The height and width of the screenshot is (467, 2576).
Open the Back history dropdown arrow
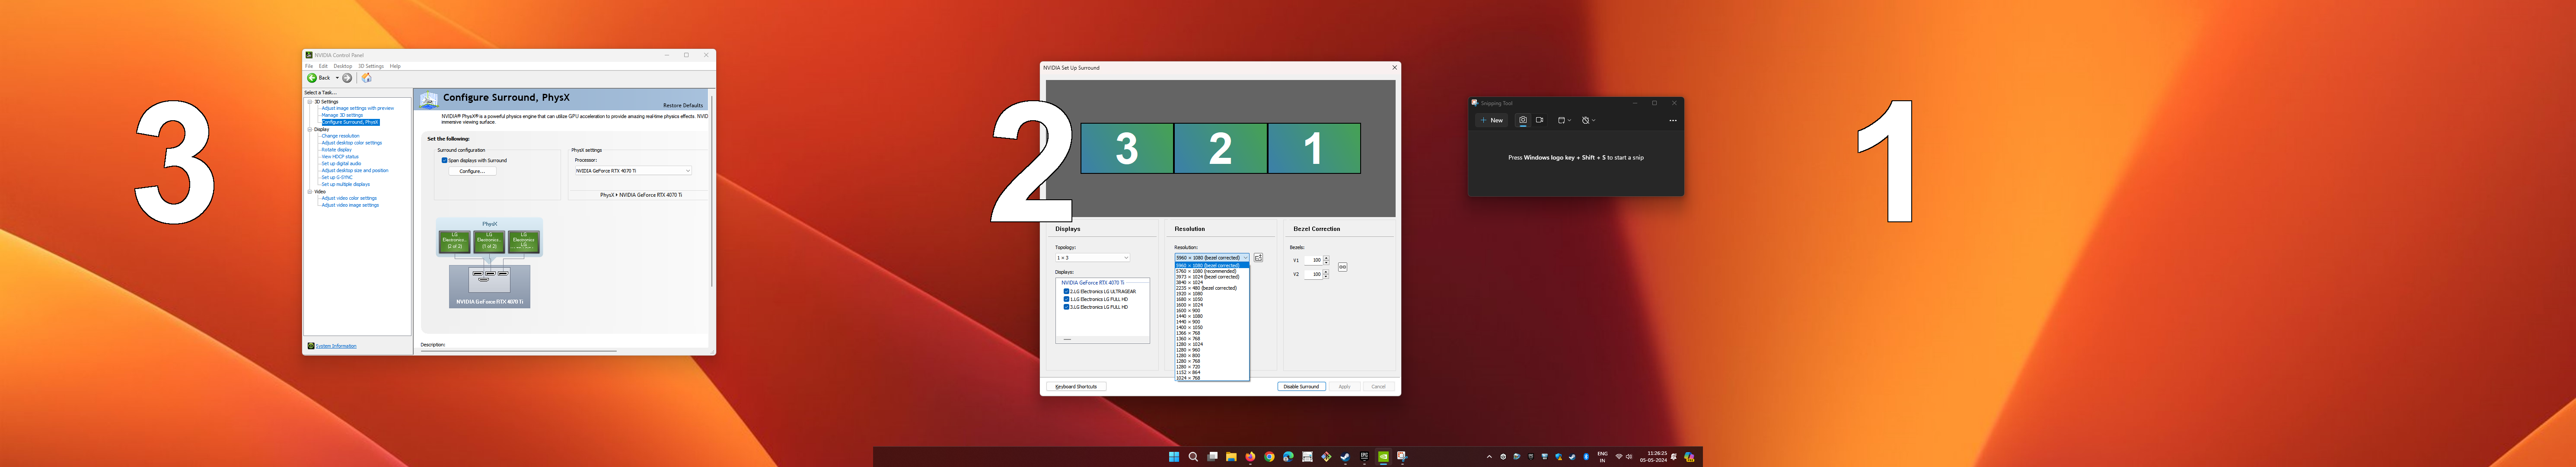(337, 78)
